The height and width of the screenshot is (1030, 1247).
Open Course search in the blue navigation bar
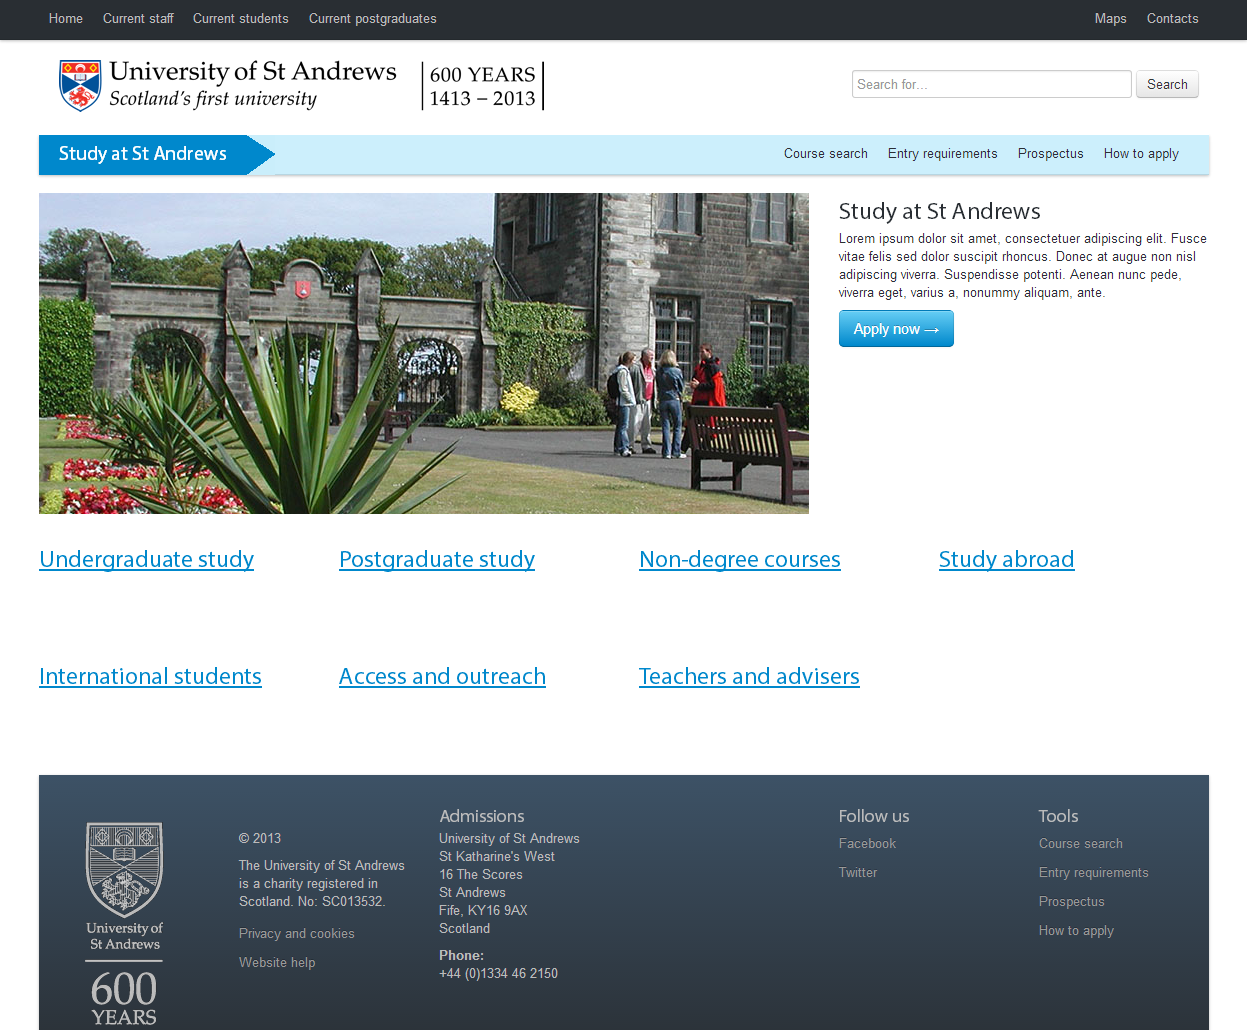pos(826,154)
